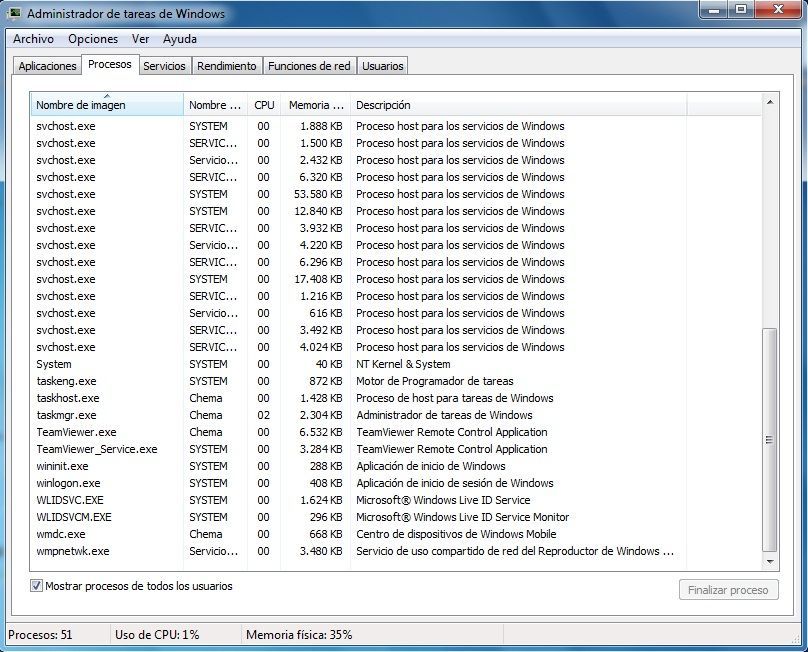Click the 02 CPU value for taskmgr.exe
Image resolution: width=808 pixels, height=652 pixels.
263,415
